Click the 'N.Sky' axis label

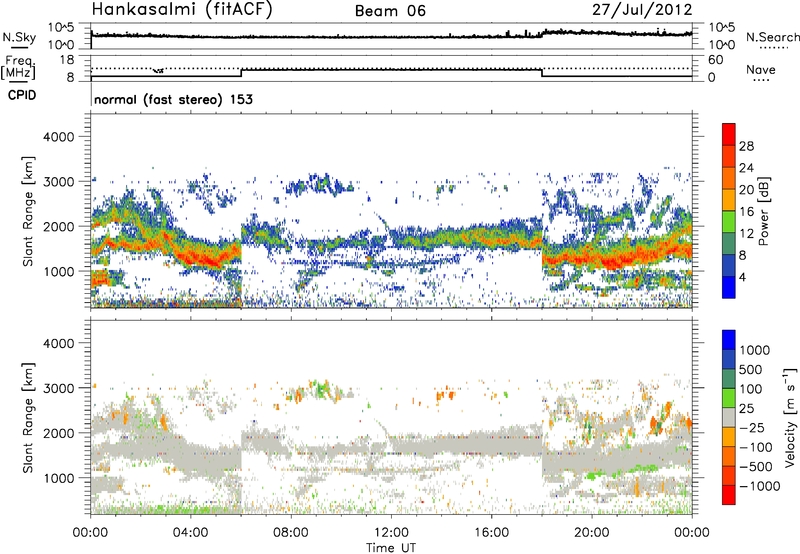coord(19,37)
